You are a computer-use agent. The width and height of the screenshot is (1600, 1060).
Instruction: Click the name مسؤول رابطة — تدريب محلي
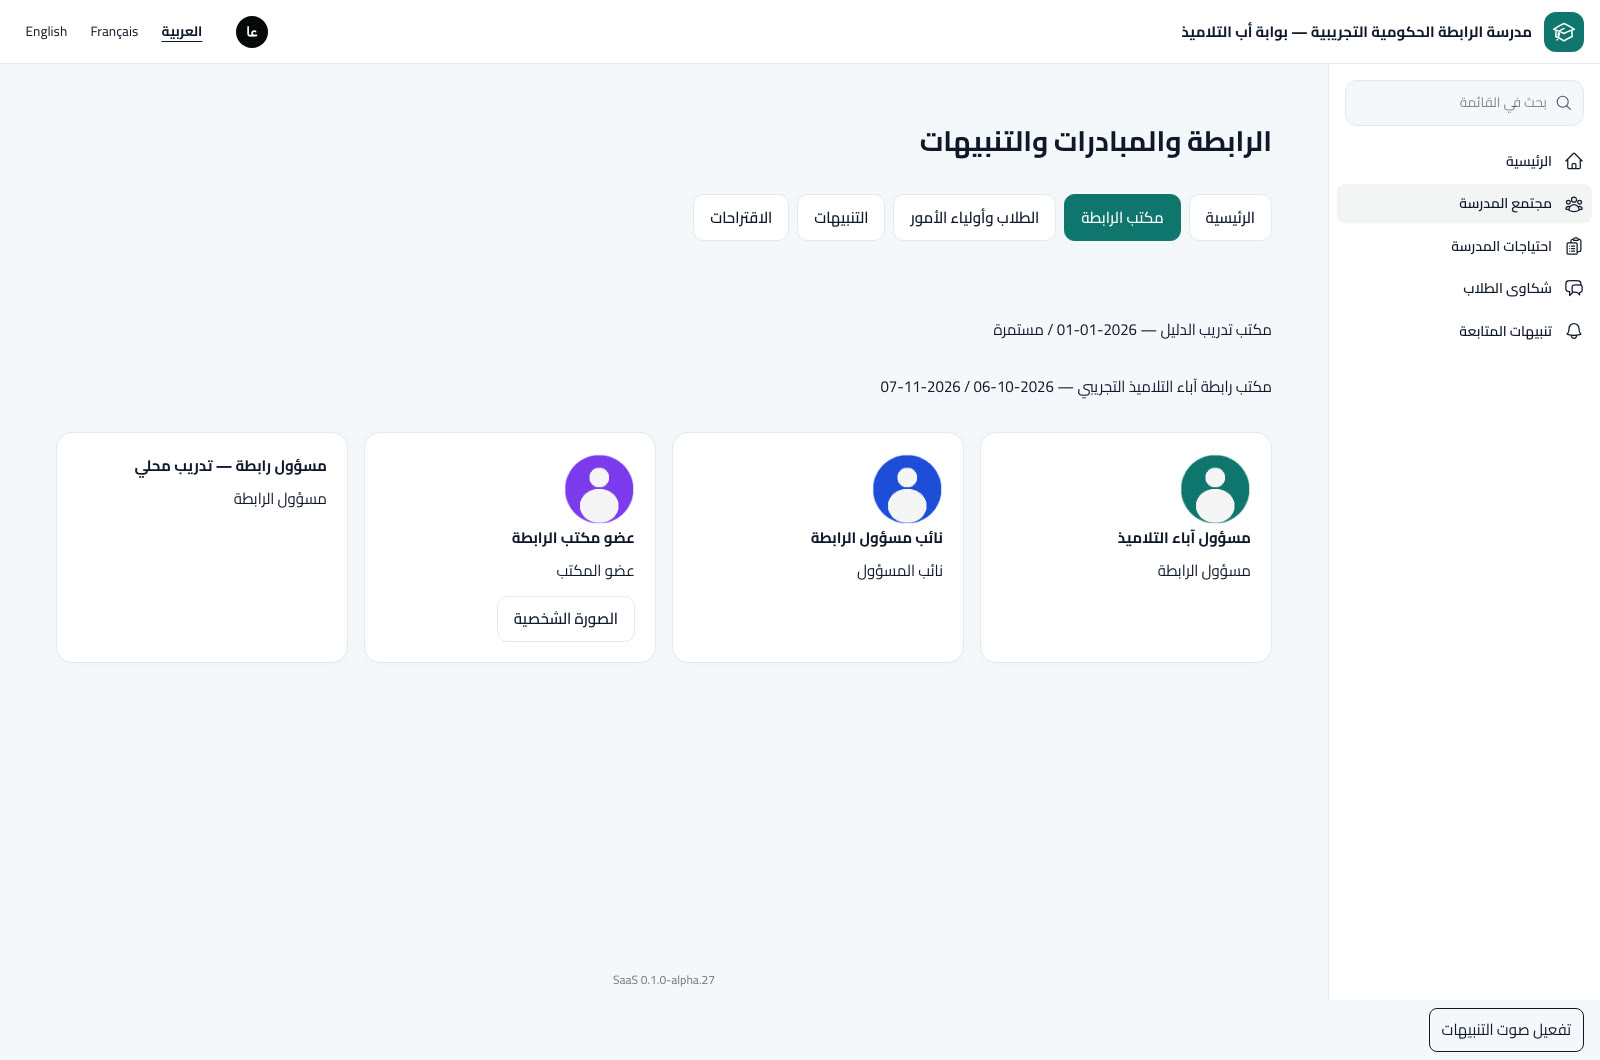(231, 466)
